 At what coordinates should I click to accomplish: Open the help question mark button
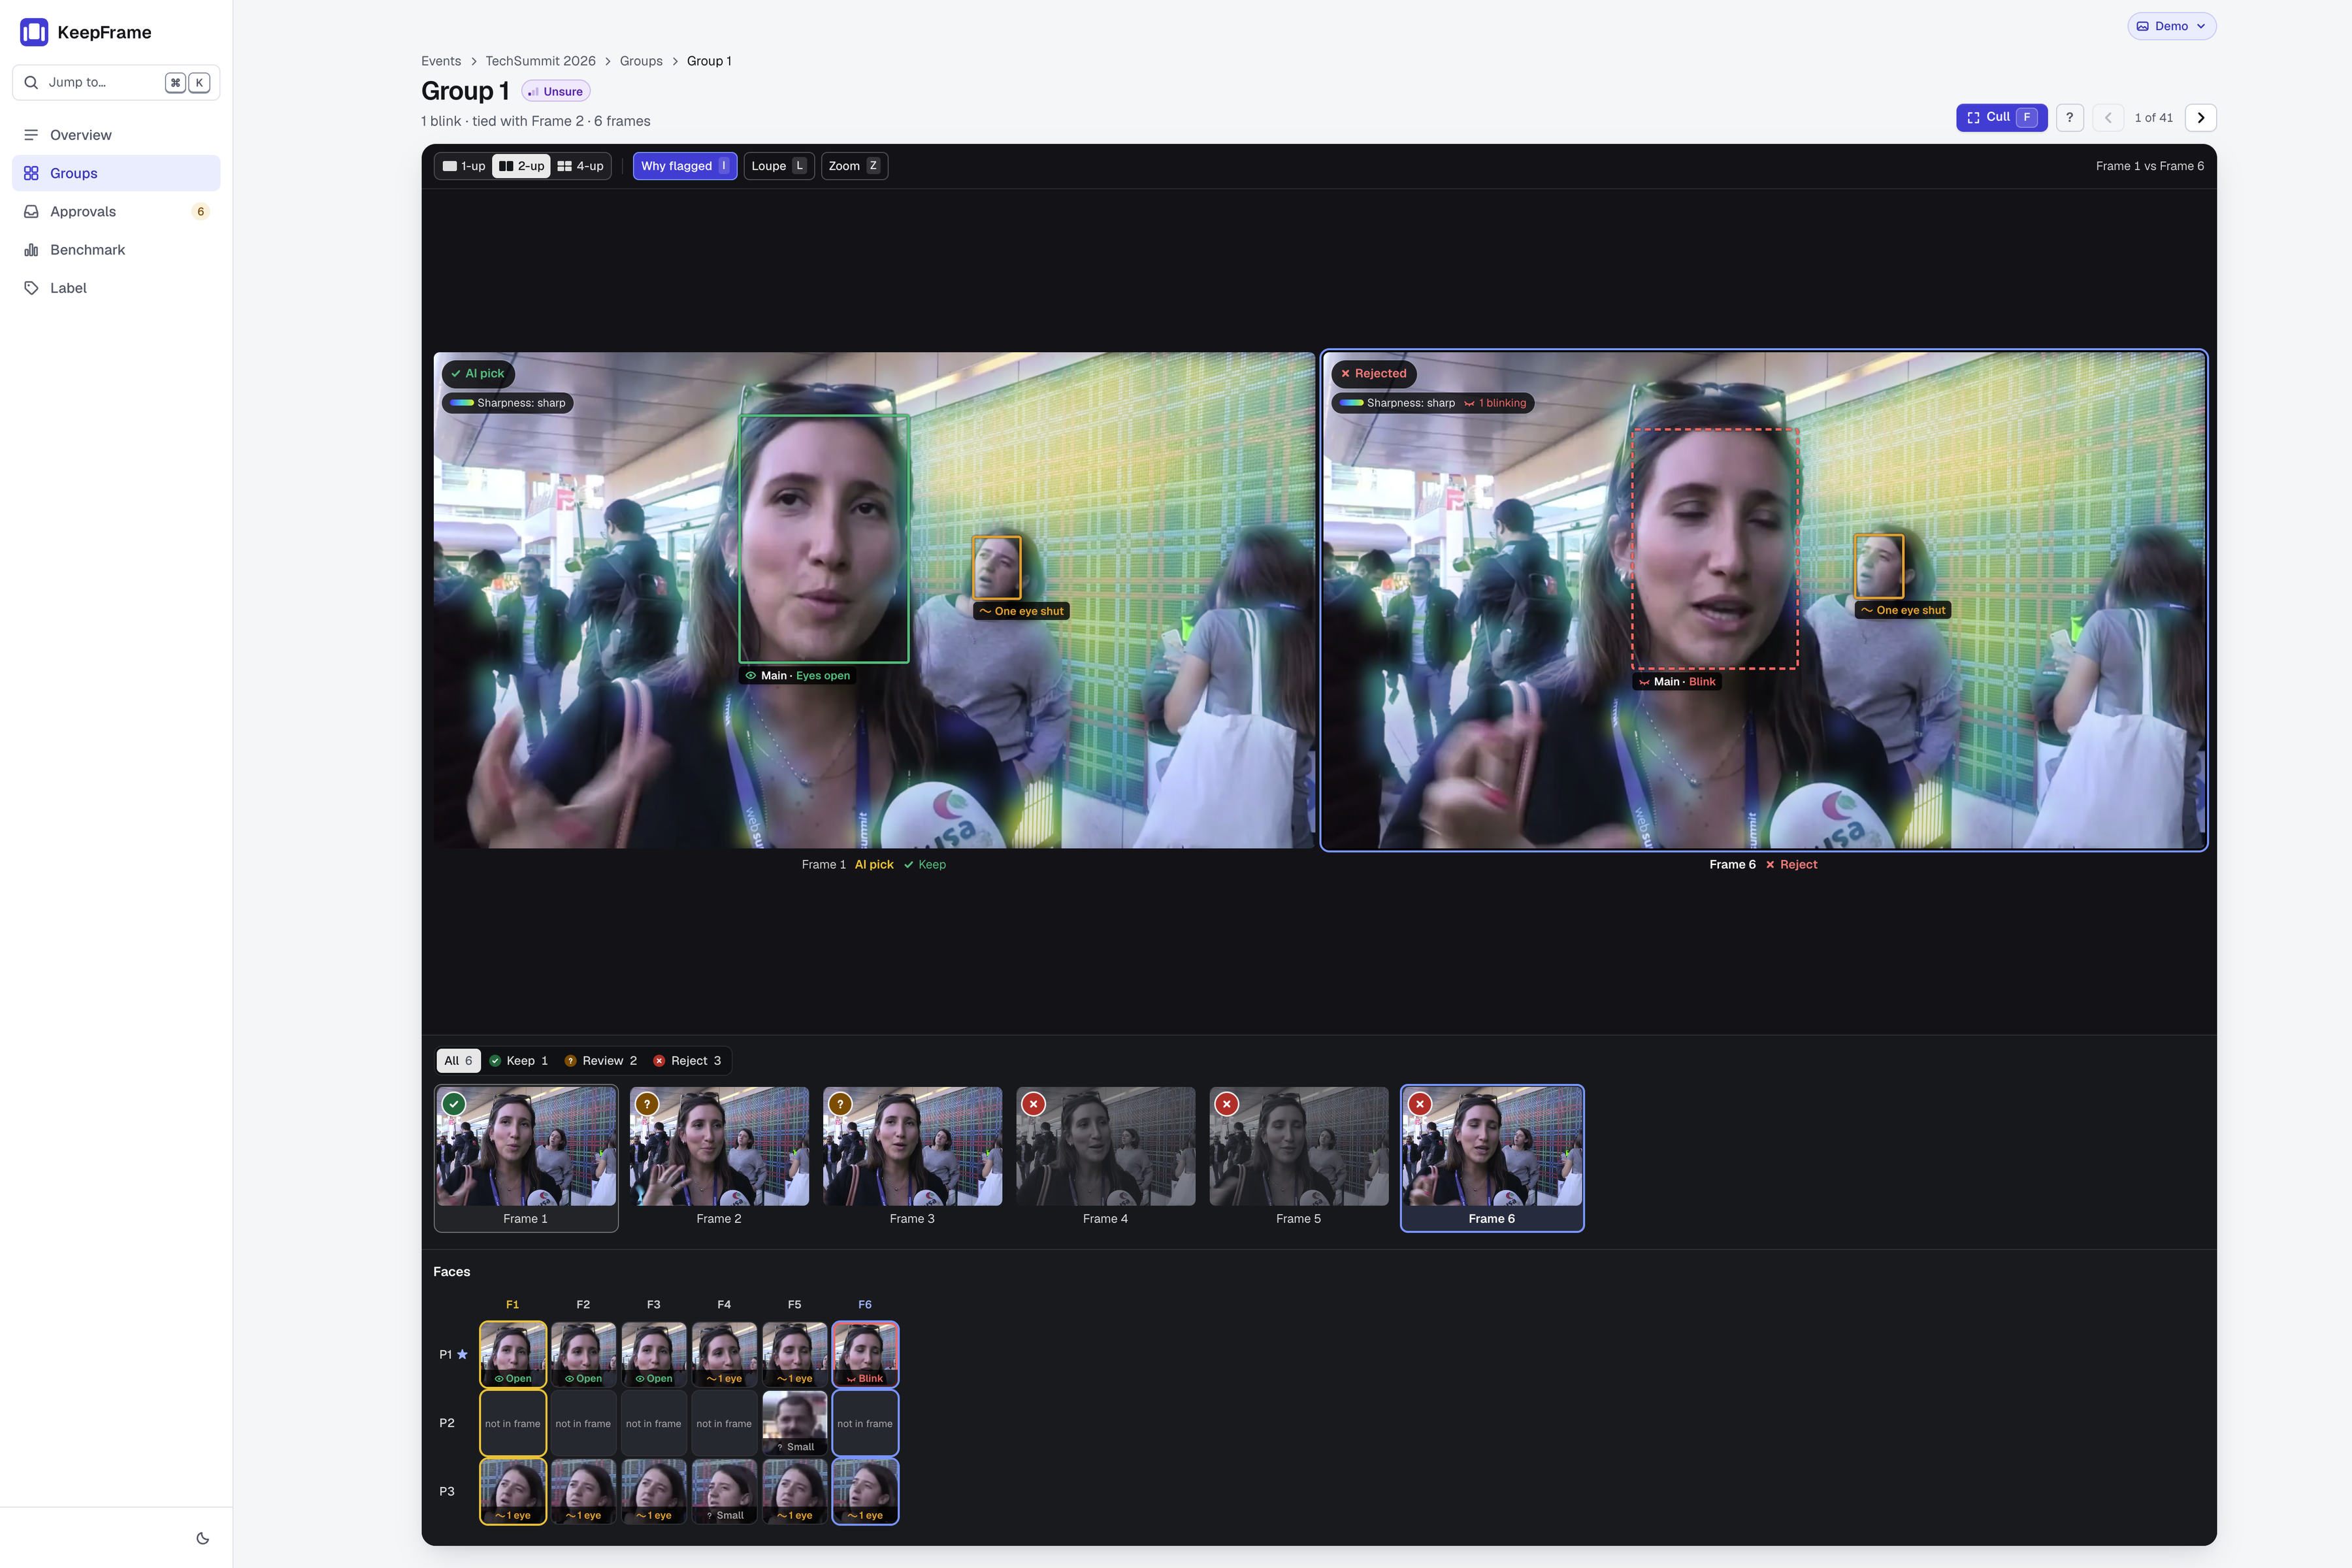[x=2069, y=117]
